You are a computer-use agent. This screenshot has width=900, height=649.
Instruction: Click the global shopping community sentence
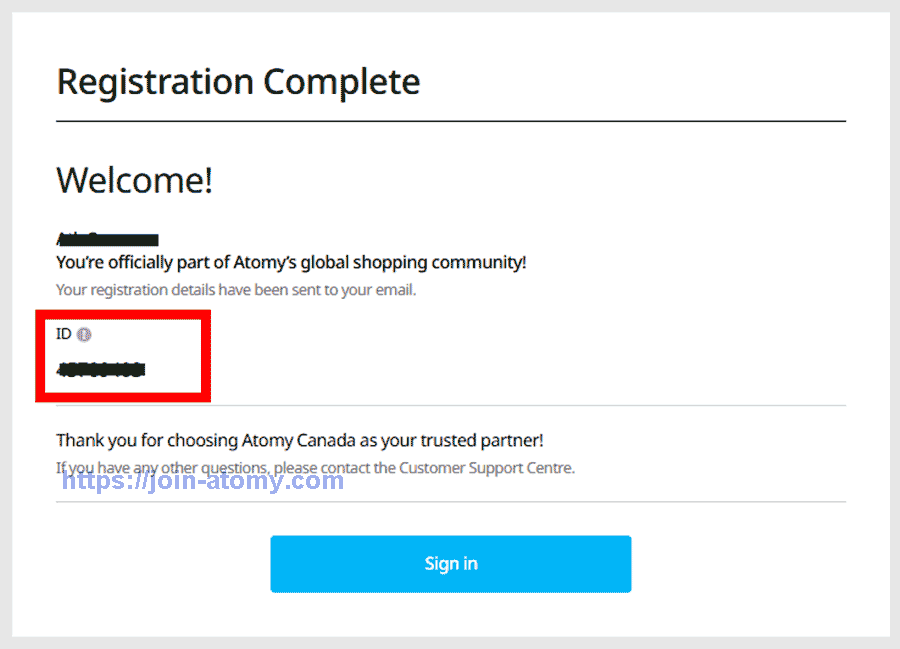point(292,262)
